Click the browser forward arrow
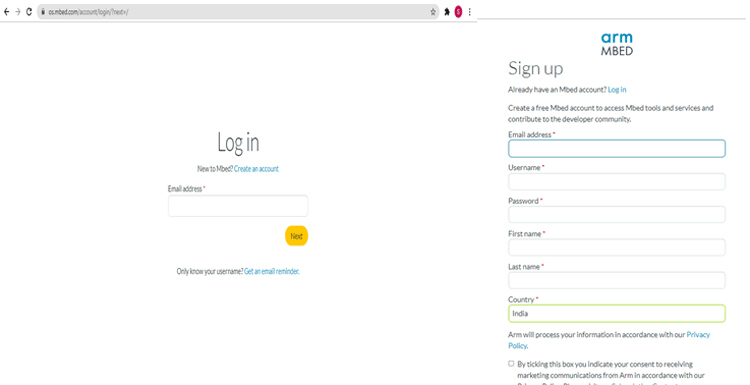This screenshot has height=385, width=750. point(18,12)
